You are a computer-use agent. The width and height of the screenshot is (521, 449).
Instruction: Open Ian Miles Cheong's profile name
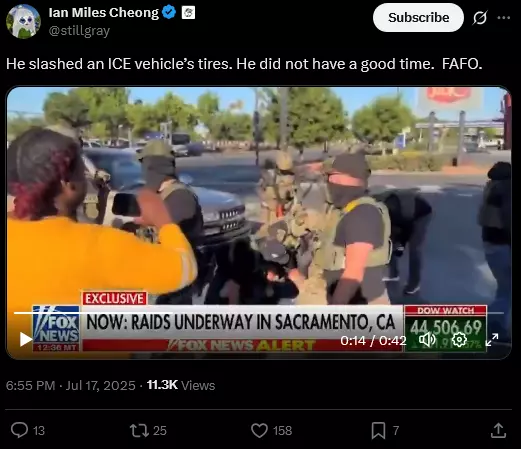[x=104, y=13]
